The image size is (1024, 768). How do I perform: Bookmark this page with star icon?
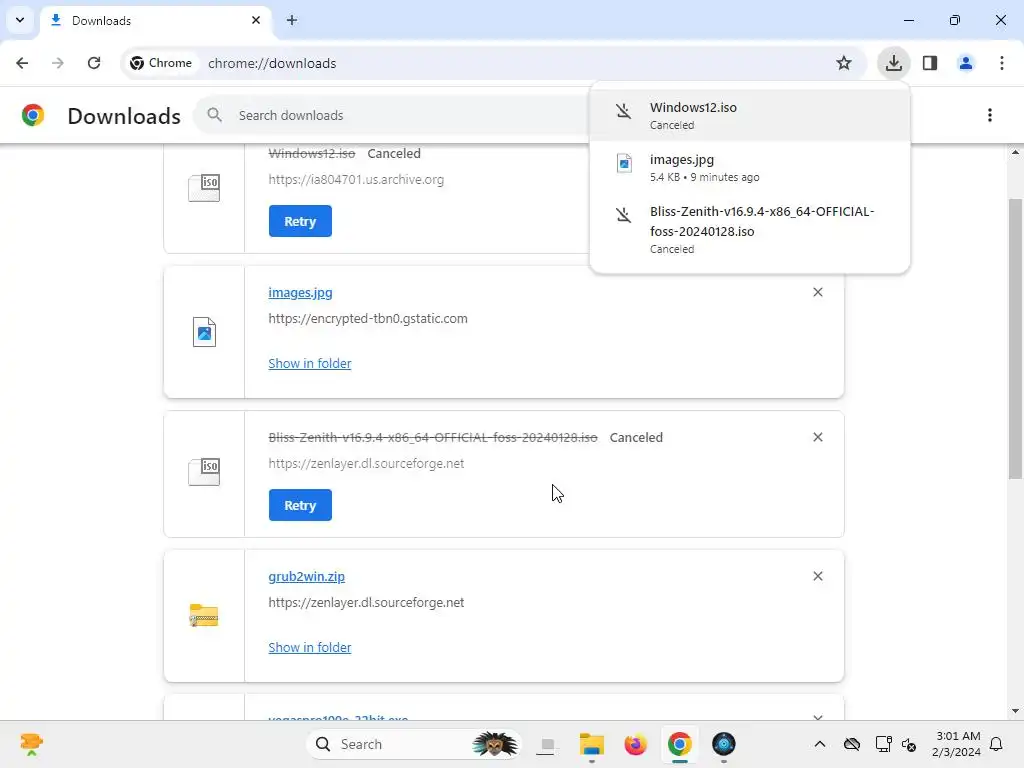click(844, 63)
